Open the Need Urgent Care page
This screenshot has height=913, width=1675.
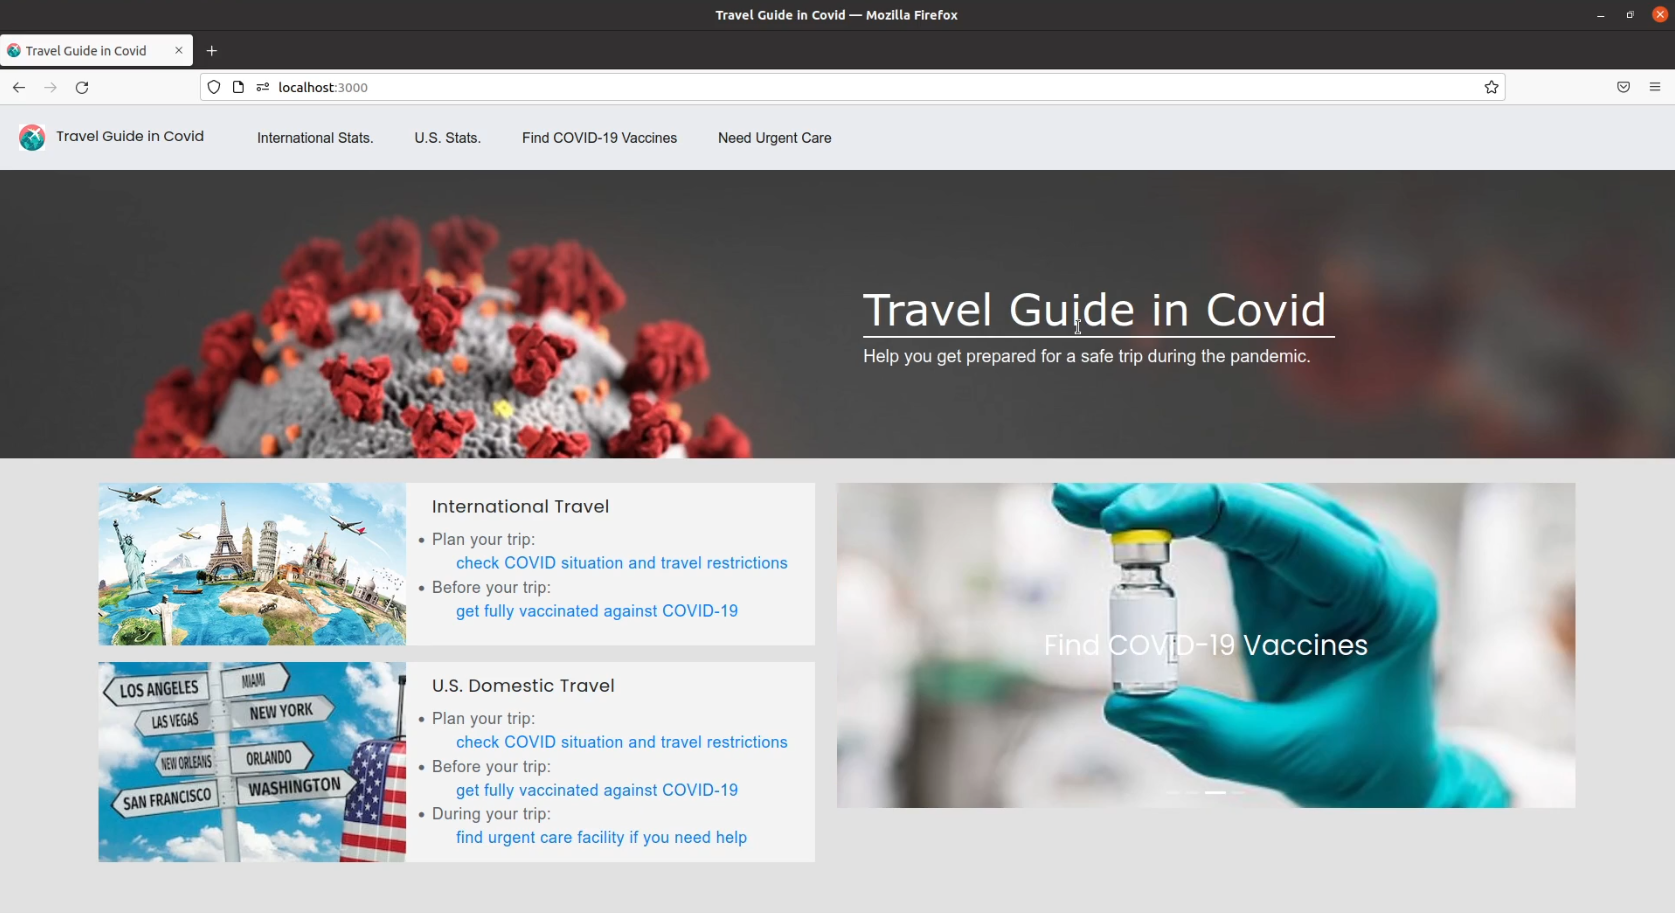(774, 137)
